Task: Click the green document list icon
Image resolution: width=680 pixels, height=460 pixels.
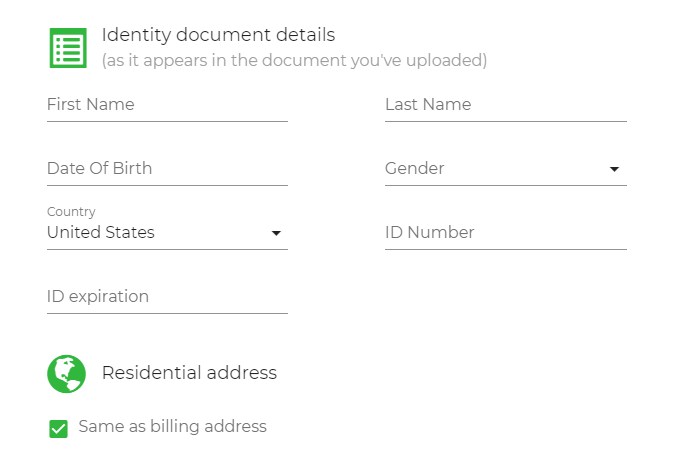Action: (68, 48)
